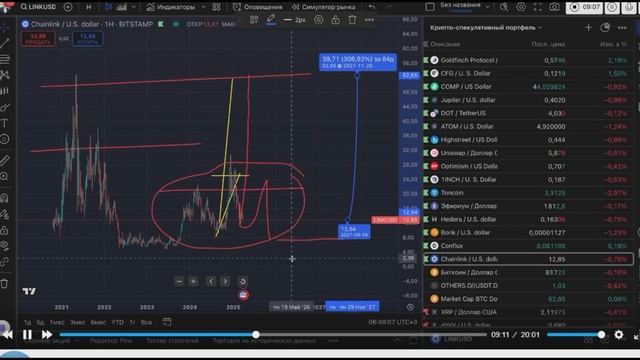
Task: Open more options on drawing toolbar
Action: click(369, 20)
